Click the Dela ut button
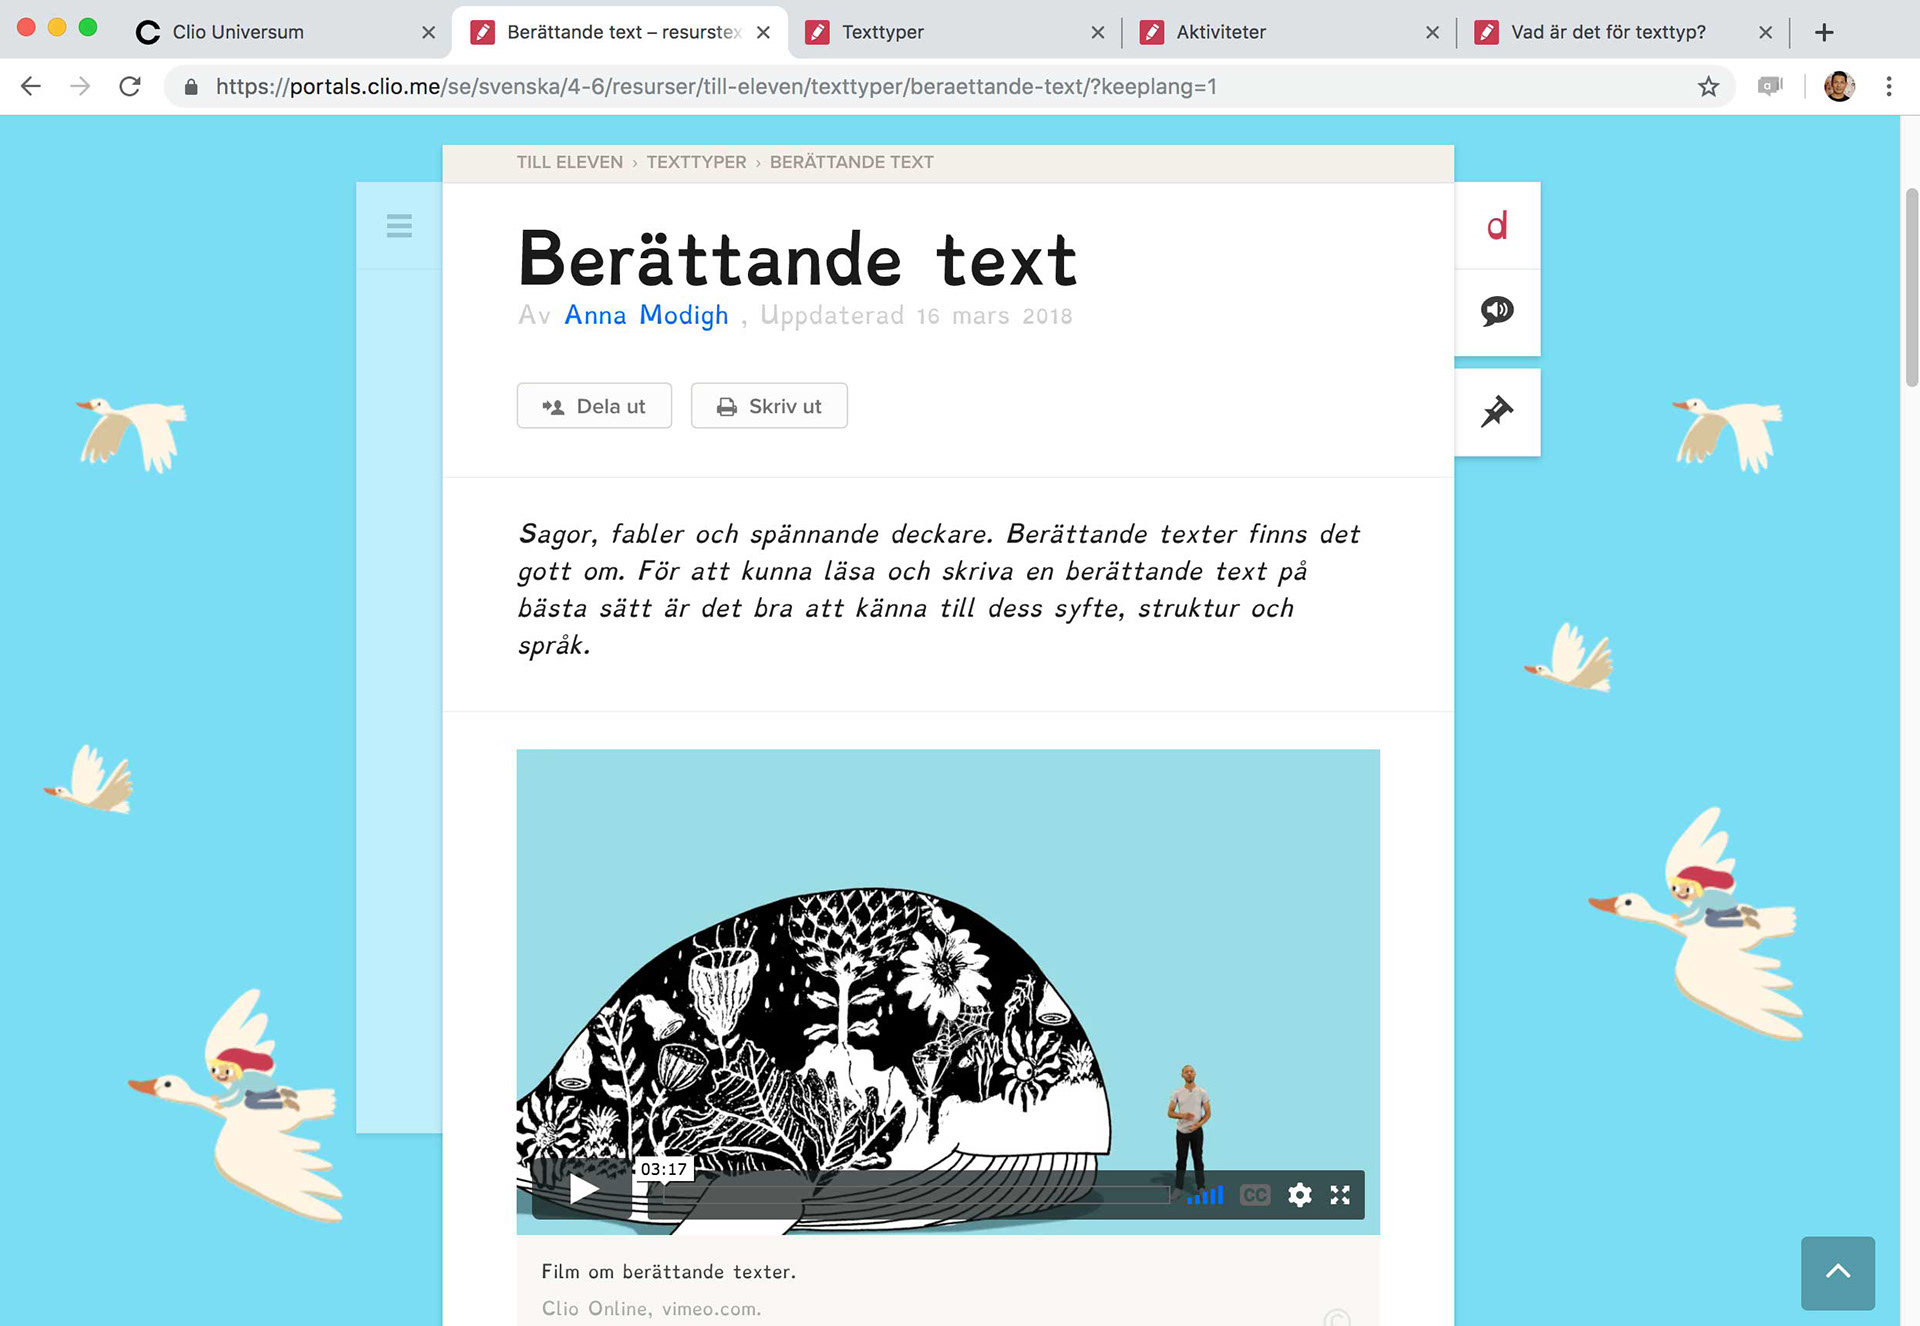 coord(594,406)
